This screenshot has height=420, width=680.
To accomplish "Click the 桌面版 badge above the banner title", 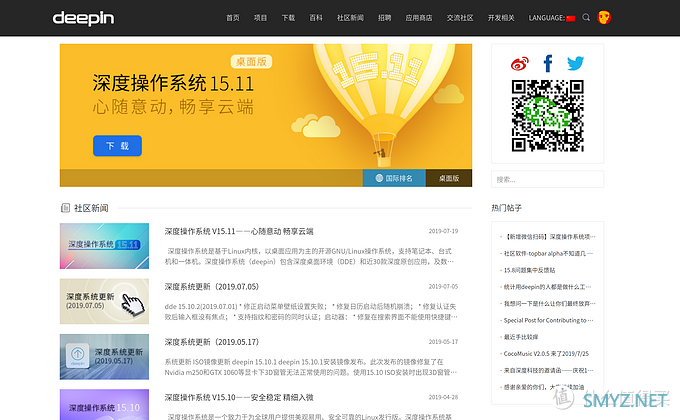I will (251, 62).
